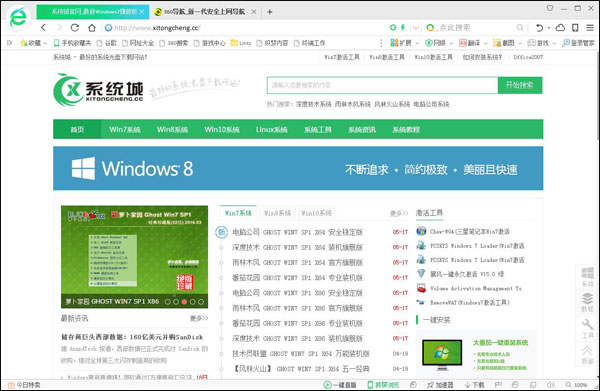Open the browser main menu icon

point(590,28)
